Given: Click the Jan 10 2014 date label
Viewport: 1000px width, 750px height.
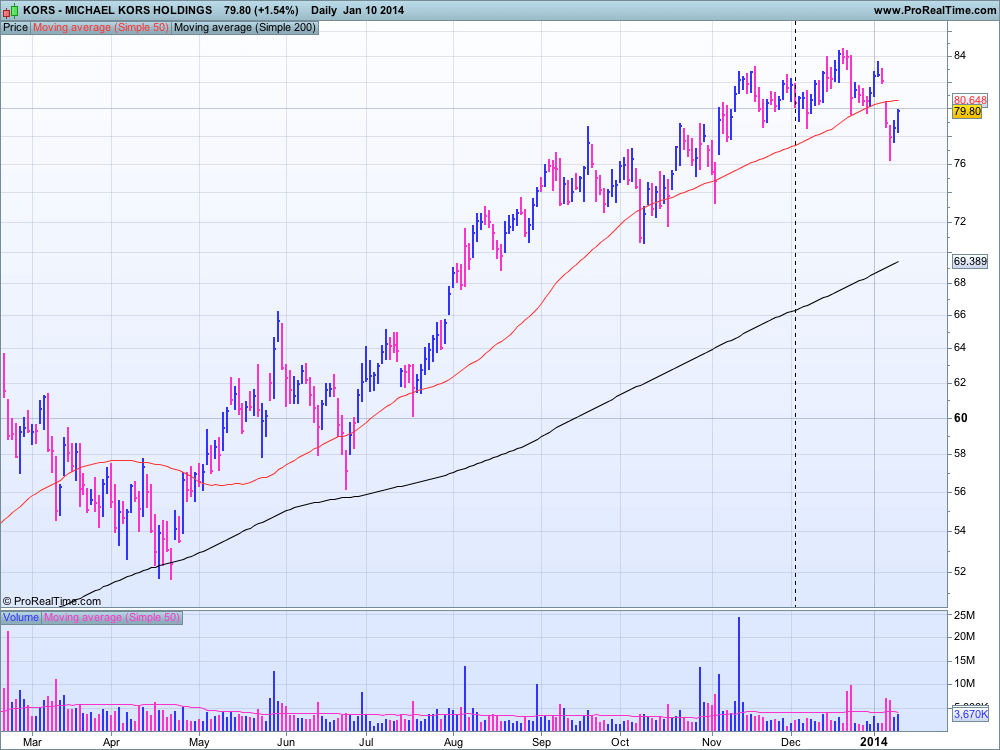Looking at the screenshot, I should tap(375, 10).
